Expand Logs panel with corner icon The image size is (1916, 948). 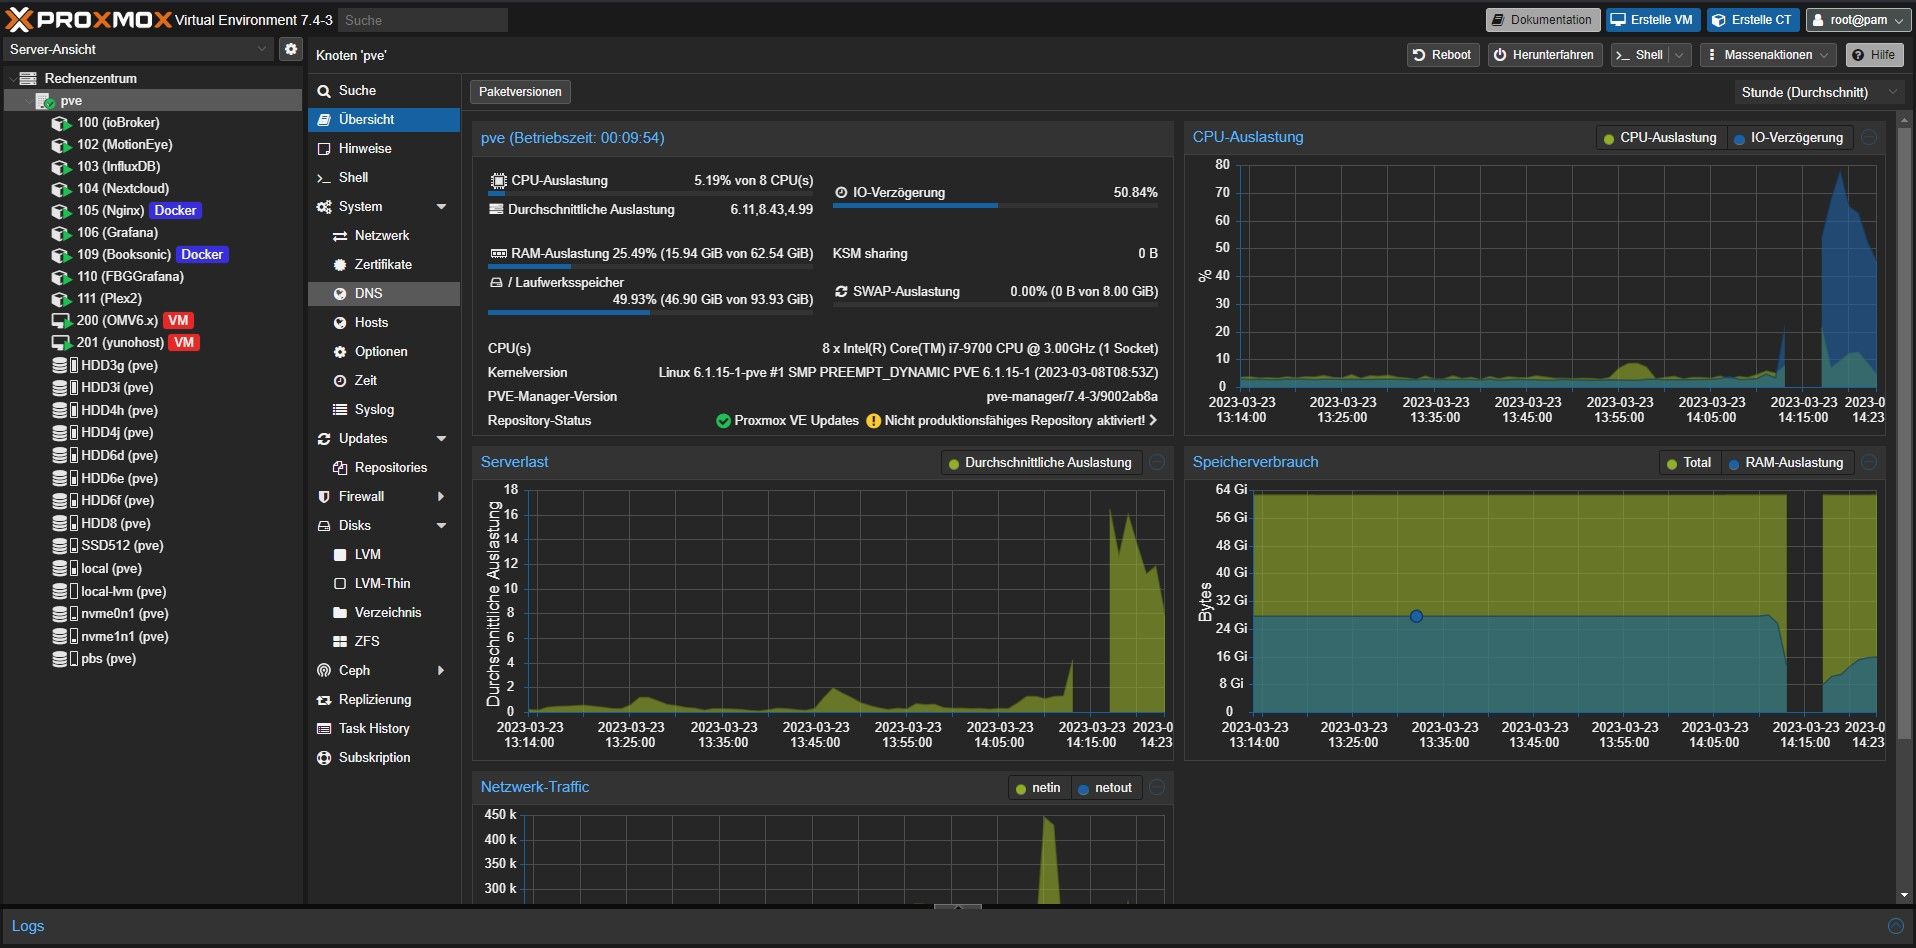click(1895, 926)
